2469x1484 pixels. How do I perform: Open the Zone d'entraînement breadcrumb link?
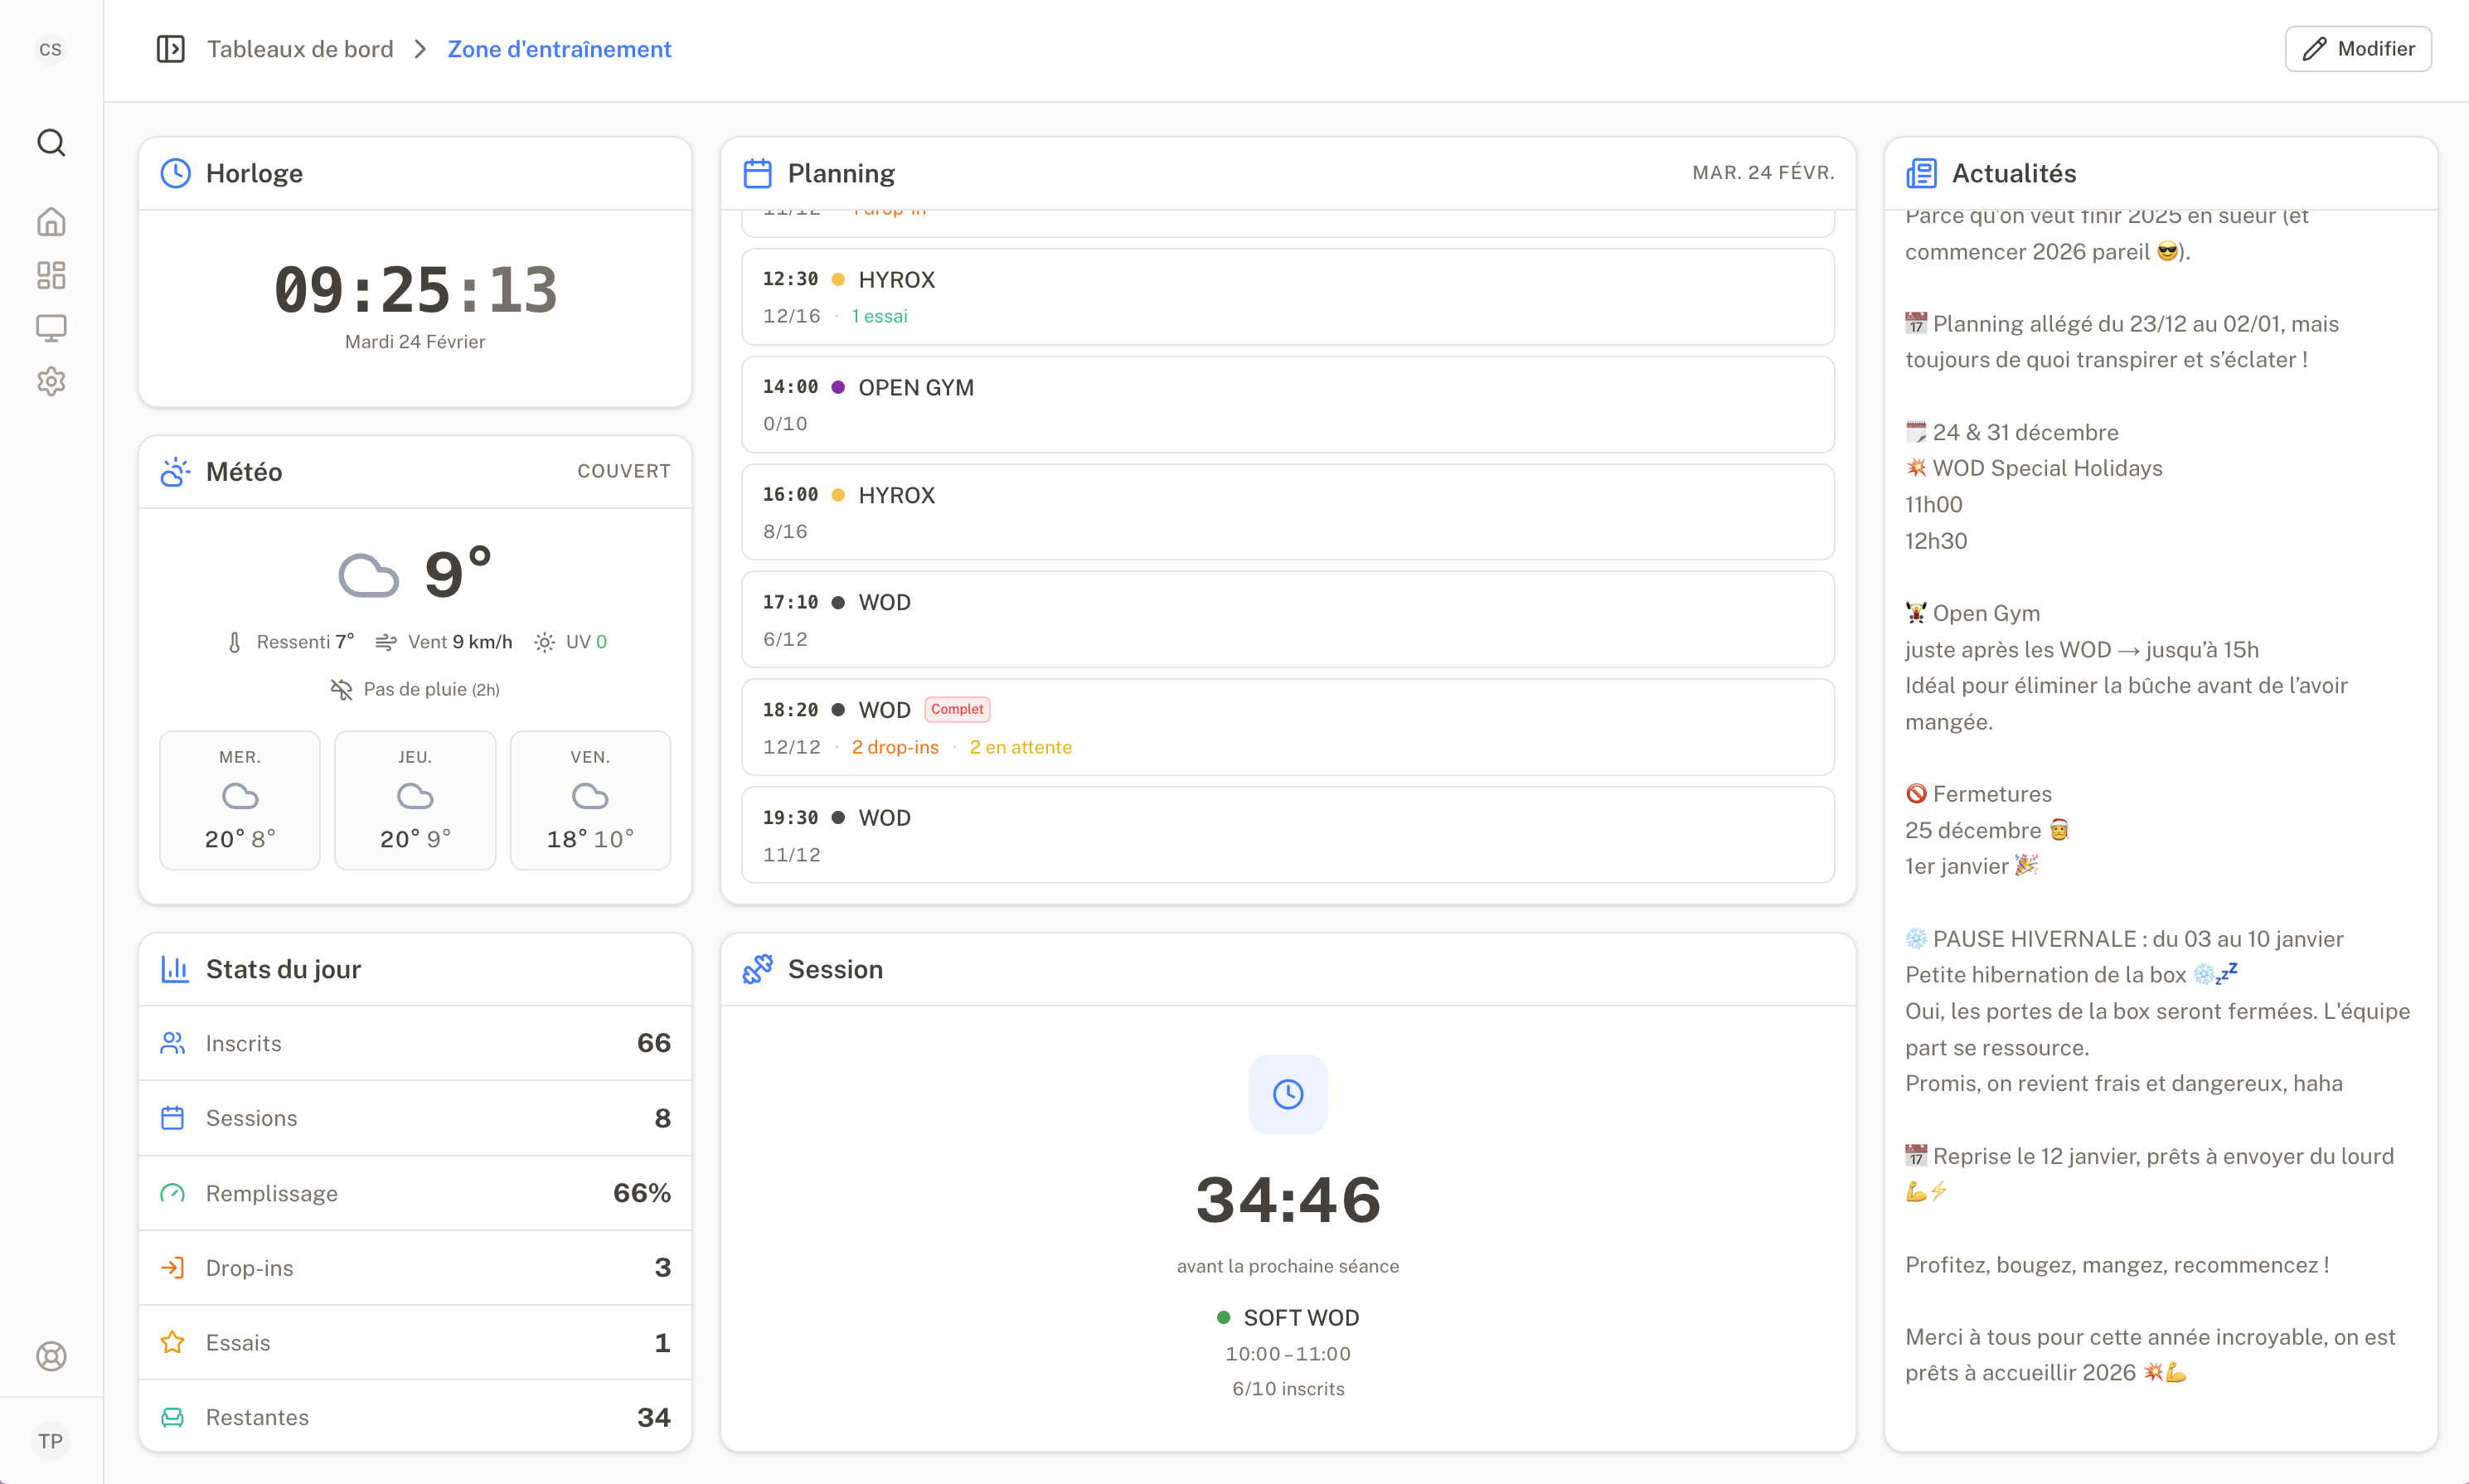point(560,48)
